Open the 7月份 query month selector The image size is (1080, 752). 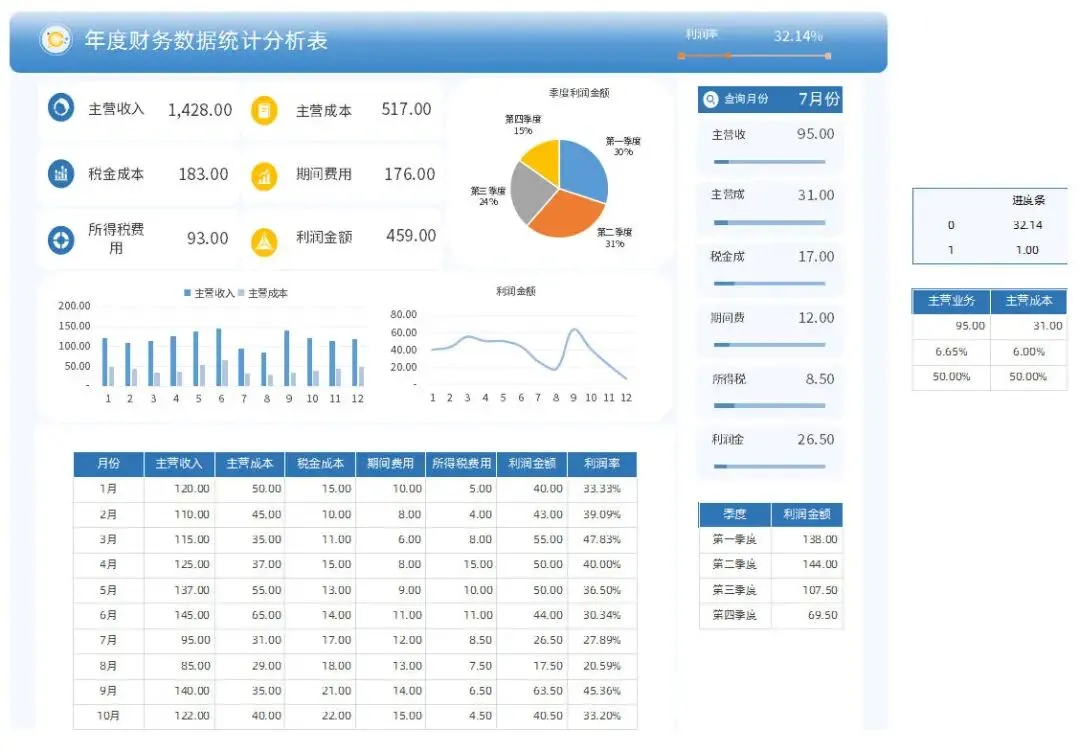pyautogui.click(x=819, y=99)
